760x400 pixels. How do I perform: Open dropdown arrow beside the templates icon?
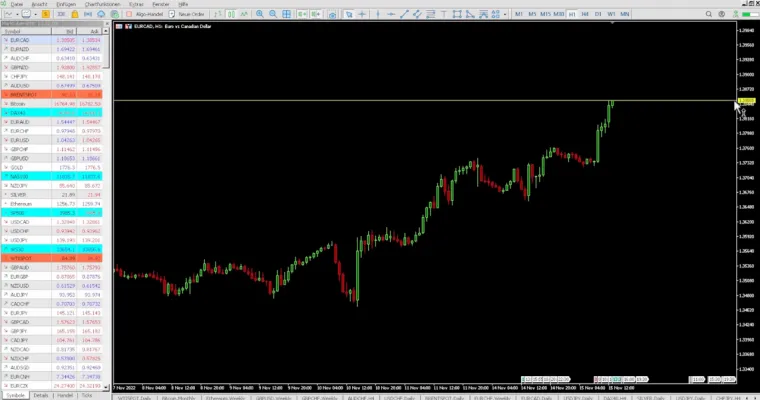pos(35,14)
